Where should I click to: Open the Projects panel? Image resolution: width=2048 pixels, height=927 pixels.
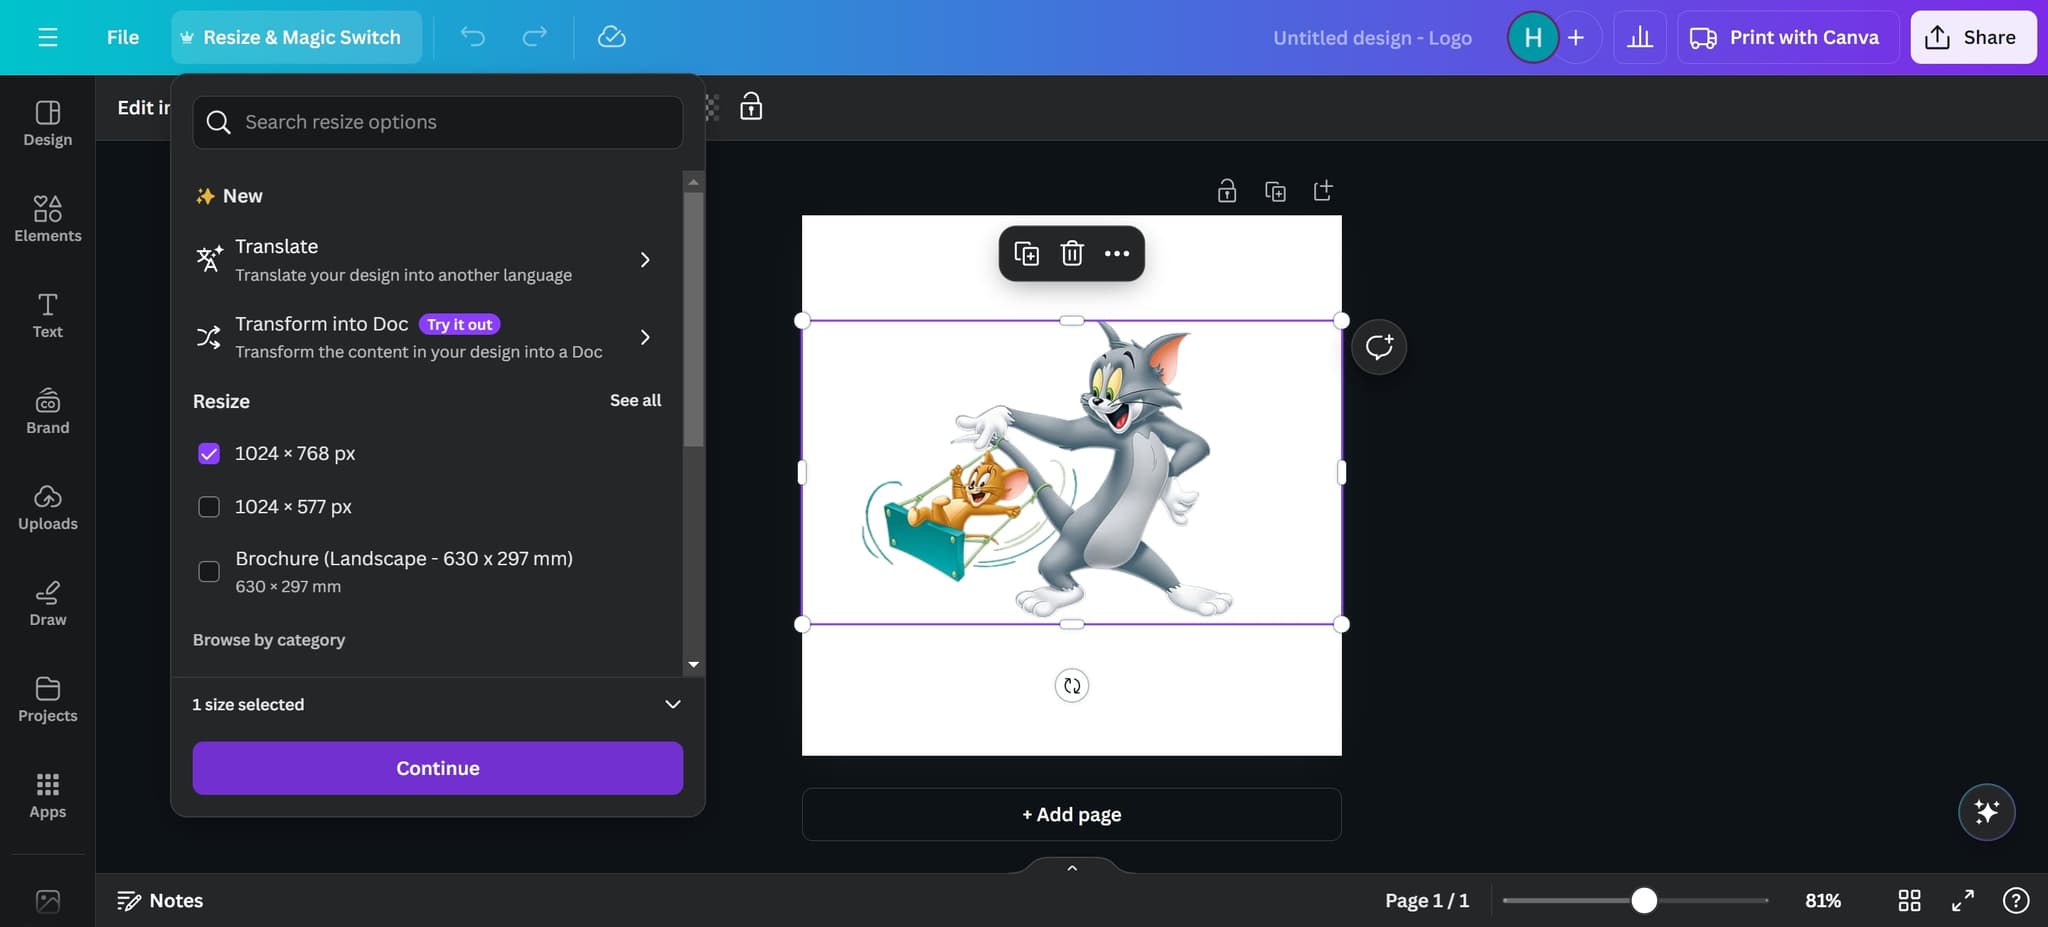[47, 699]
